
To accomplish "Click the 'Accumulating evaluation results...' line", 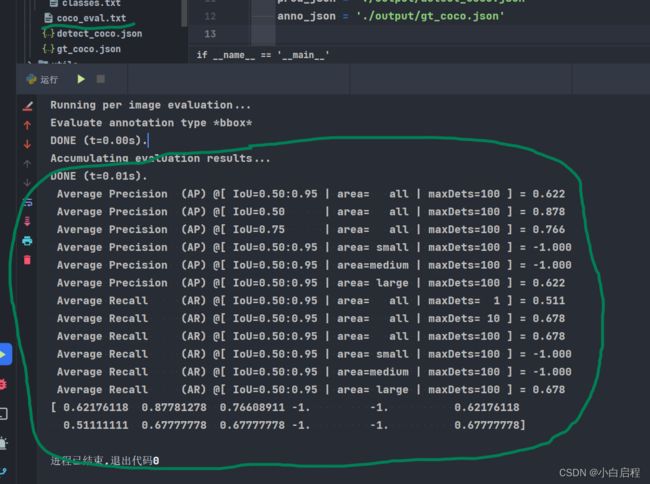I will [160, 159].
